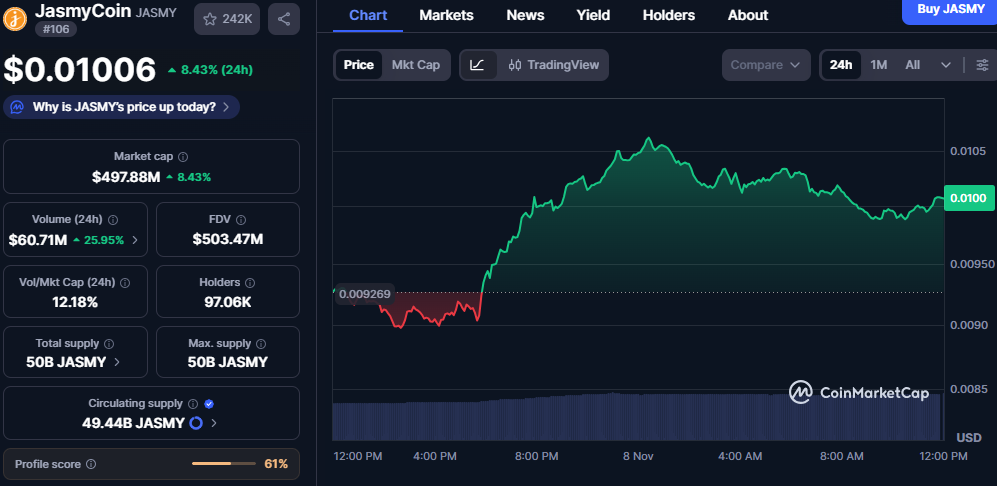Go to the Holders tab
Screen dimensions: 997x486
coord(668,15)
